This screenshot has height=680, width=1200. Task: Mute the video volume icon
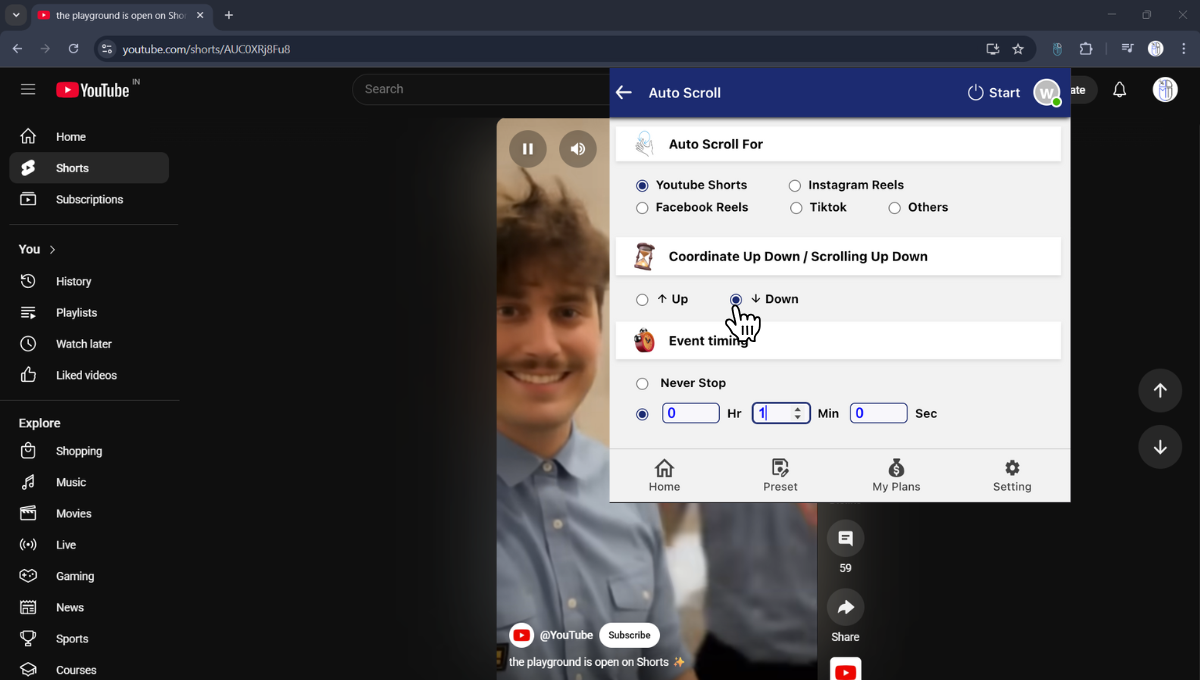578,149
